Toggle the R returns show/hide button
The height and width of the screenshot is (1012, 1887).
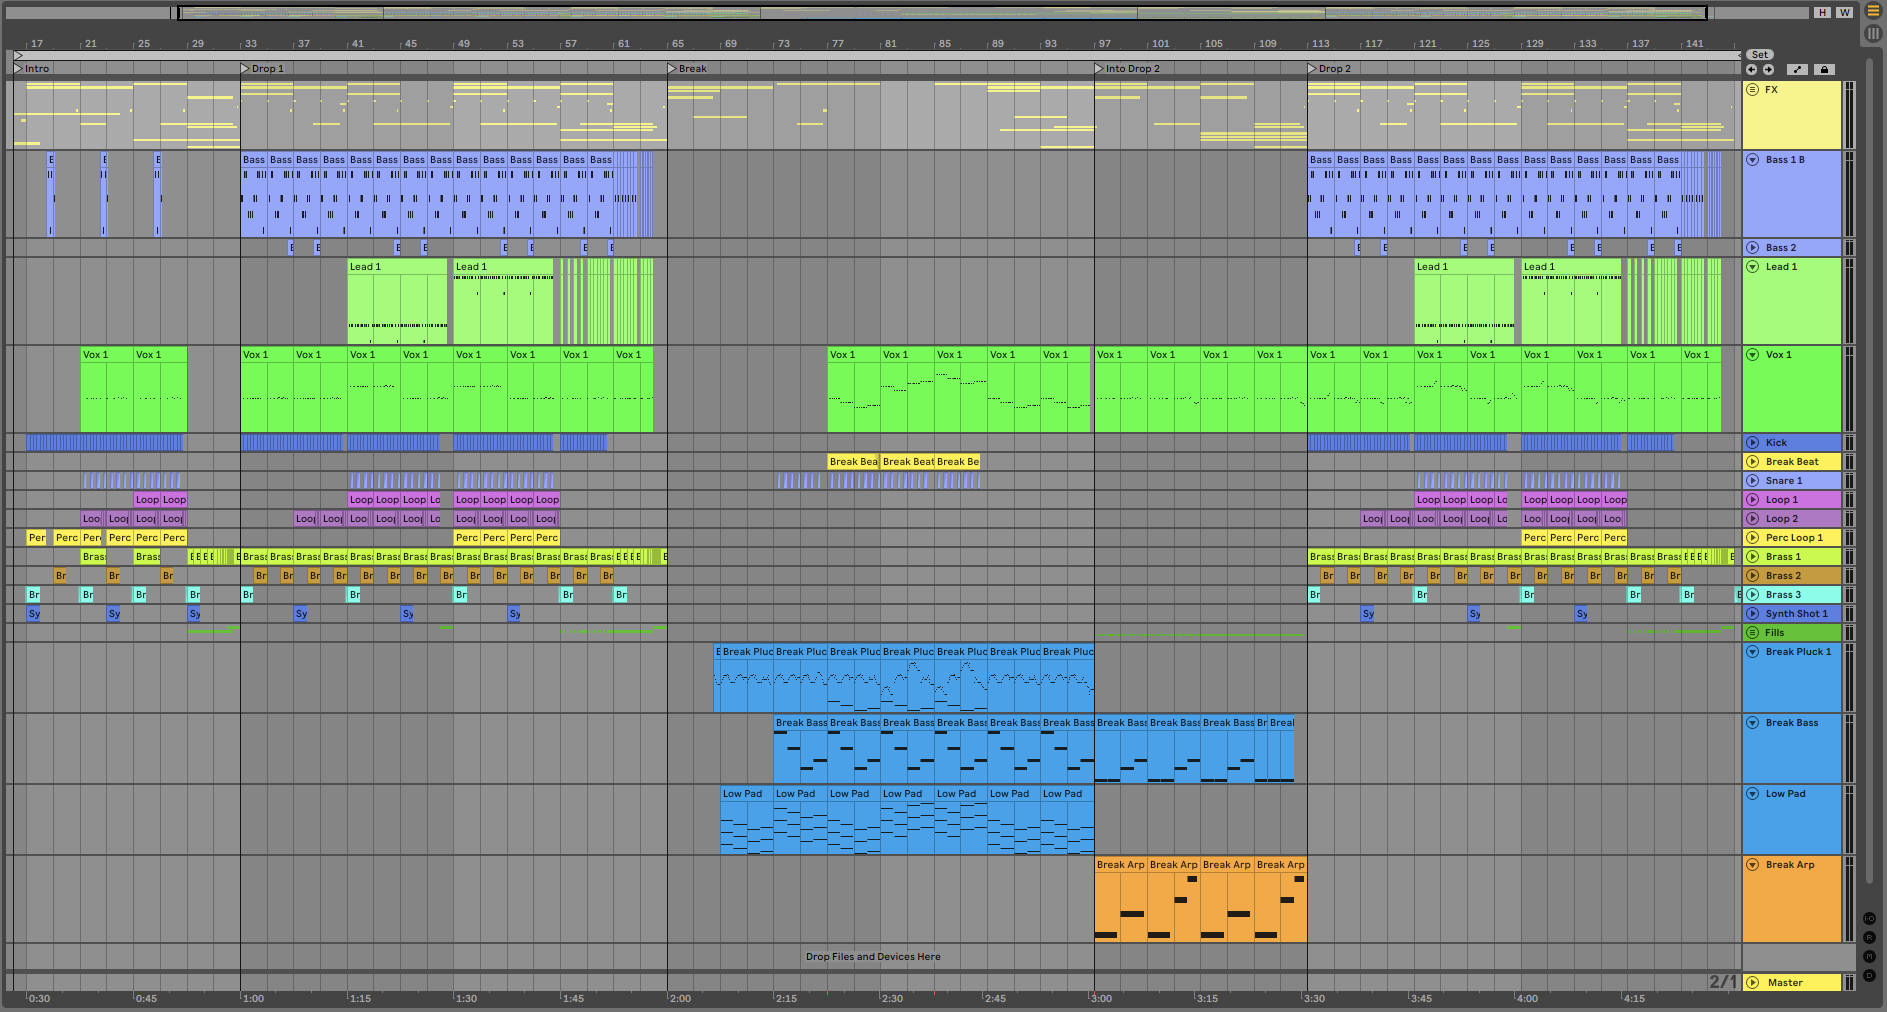1869,938
